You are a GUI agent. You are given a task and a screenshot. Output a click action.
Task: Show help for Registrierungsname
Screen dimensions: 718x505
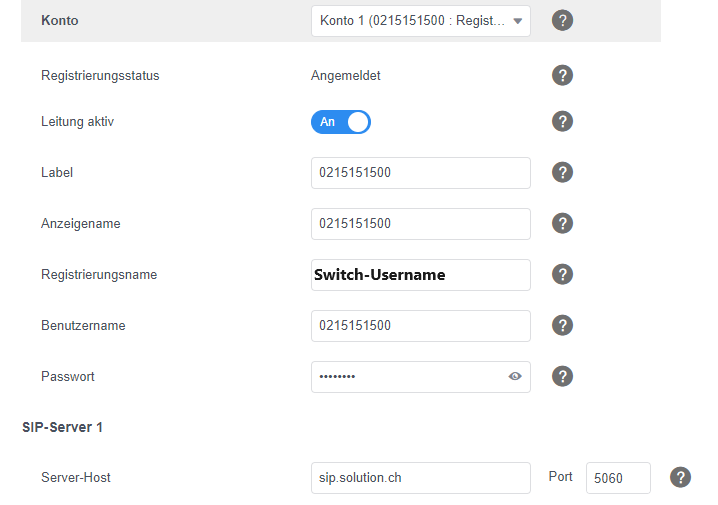[x=562, y=274]
